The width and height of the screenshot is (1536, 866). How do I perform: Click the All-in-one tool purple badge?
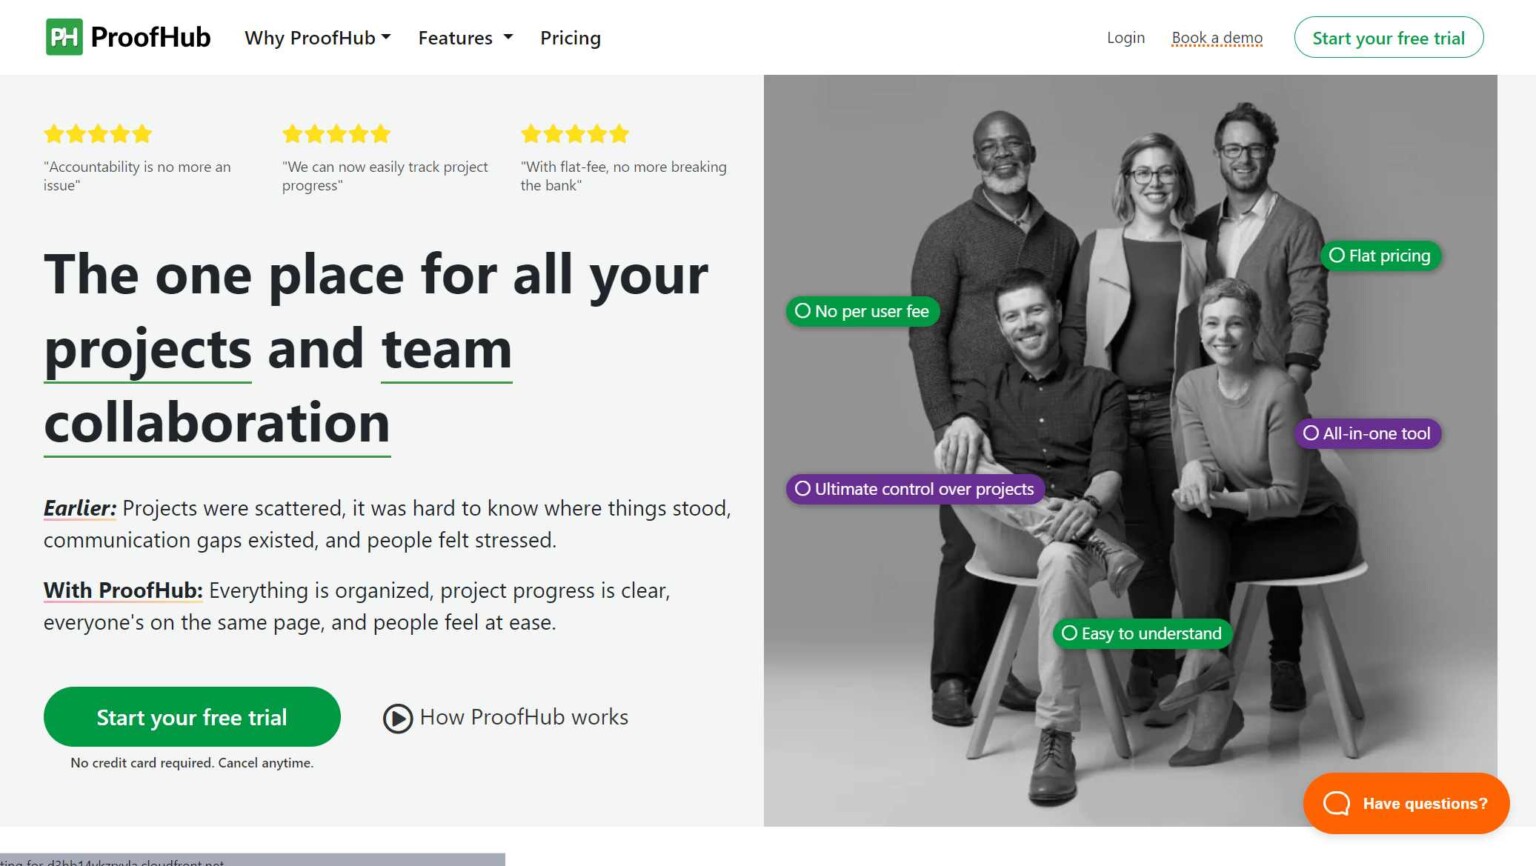pos(1367,433)
